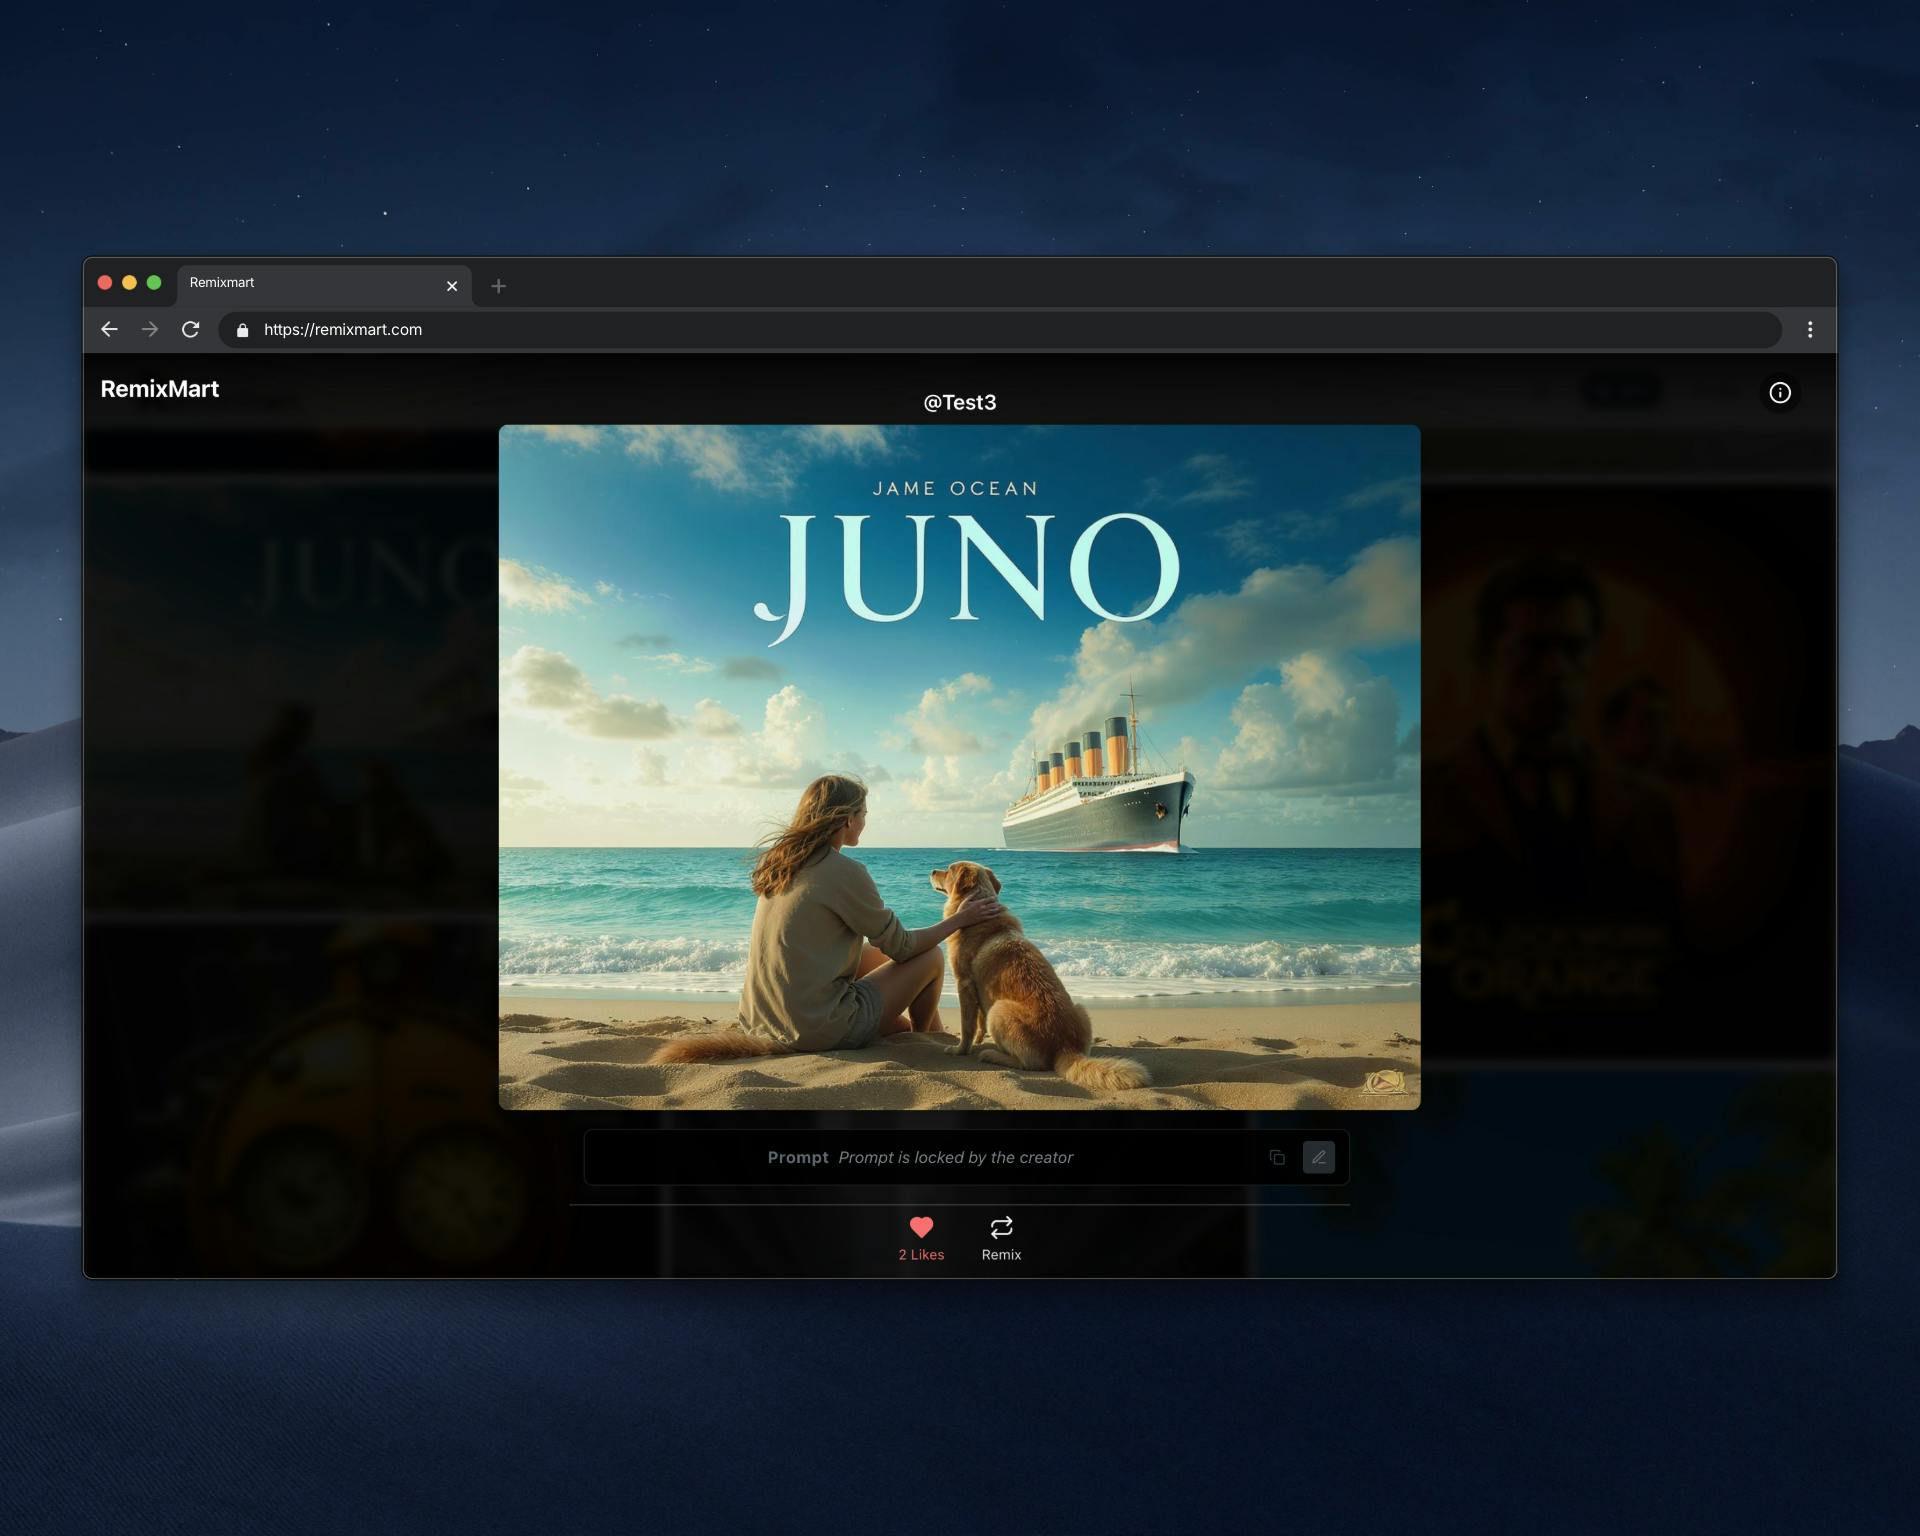Click the JUNO poster image
This screenshot has height=1536, width=1920.
tap(960, 767)
